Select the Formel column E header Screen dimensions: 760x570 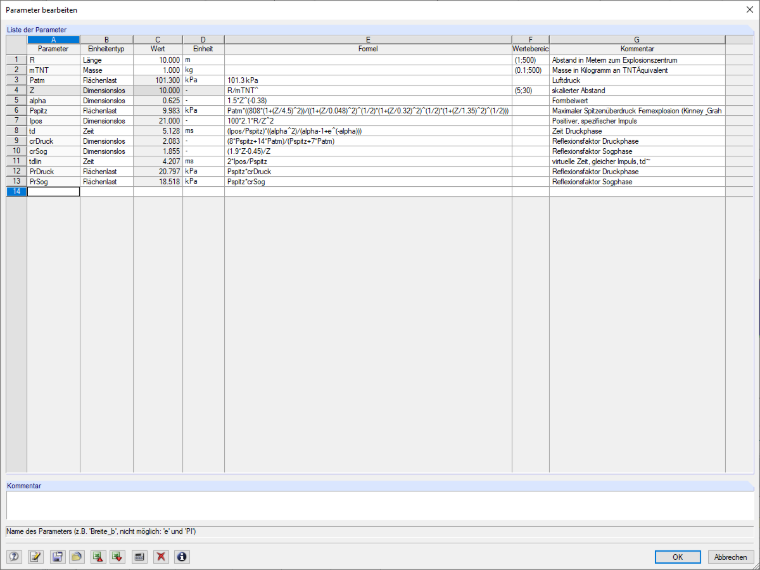pyautogui.click(x=368, y=40)
